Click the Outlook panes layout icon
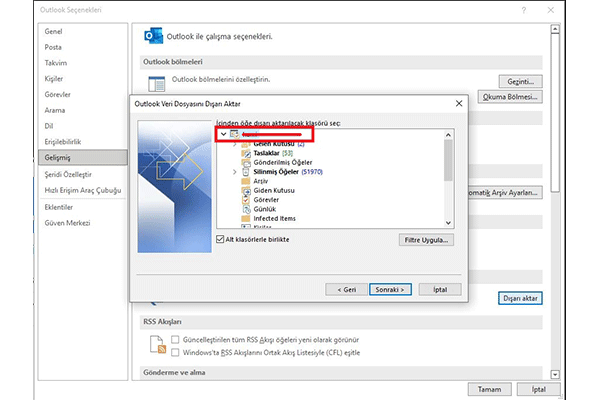Image resolution: width=600 pixels, height=400 pixels. pyautogui.click(x=157, y=84)
